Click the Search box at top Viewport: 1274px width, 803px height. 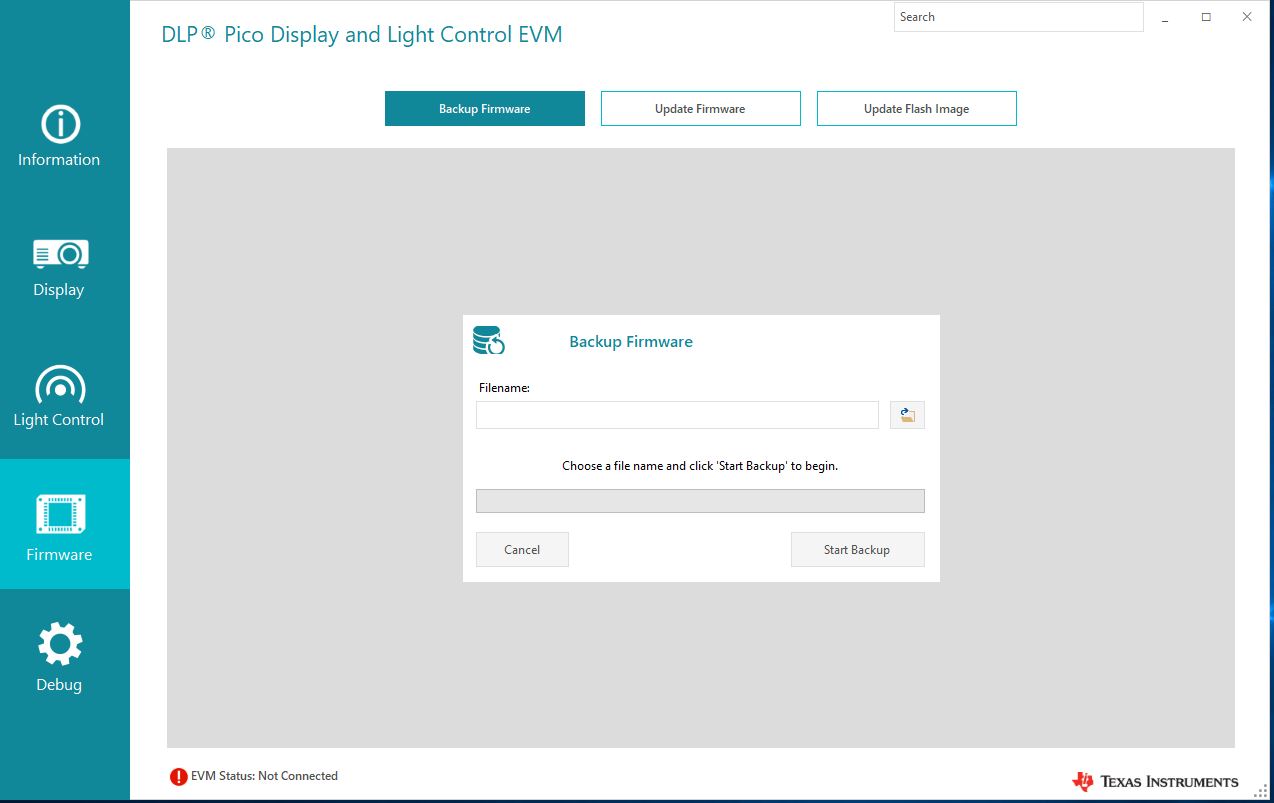1018,17
